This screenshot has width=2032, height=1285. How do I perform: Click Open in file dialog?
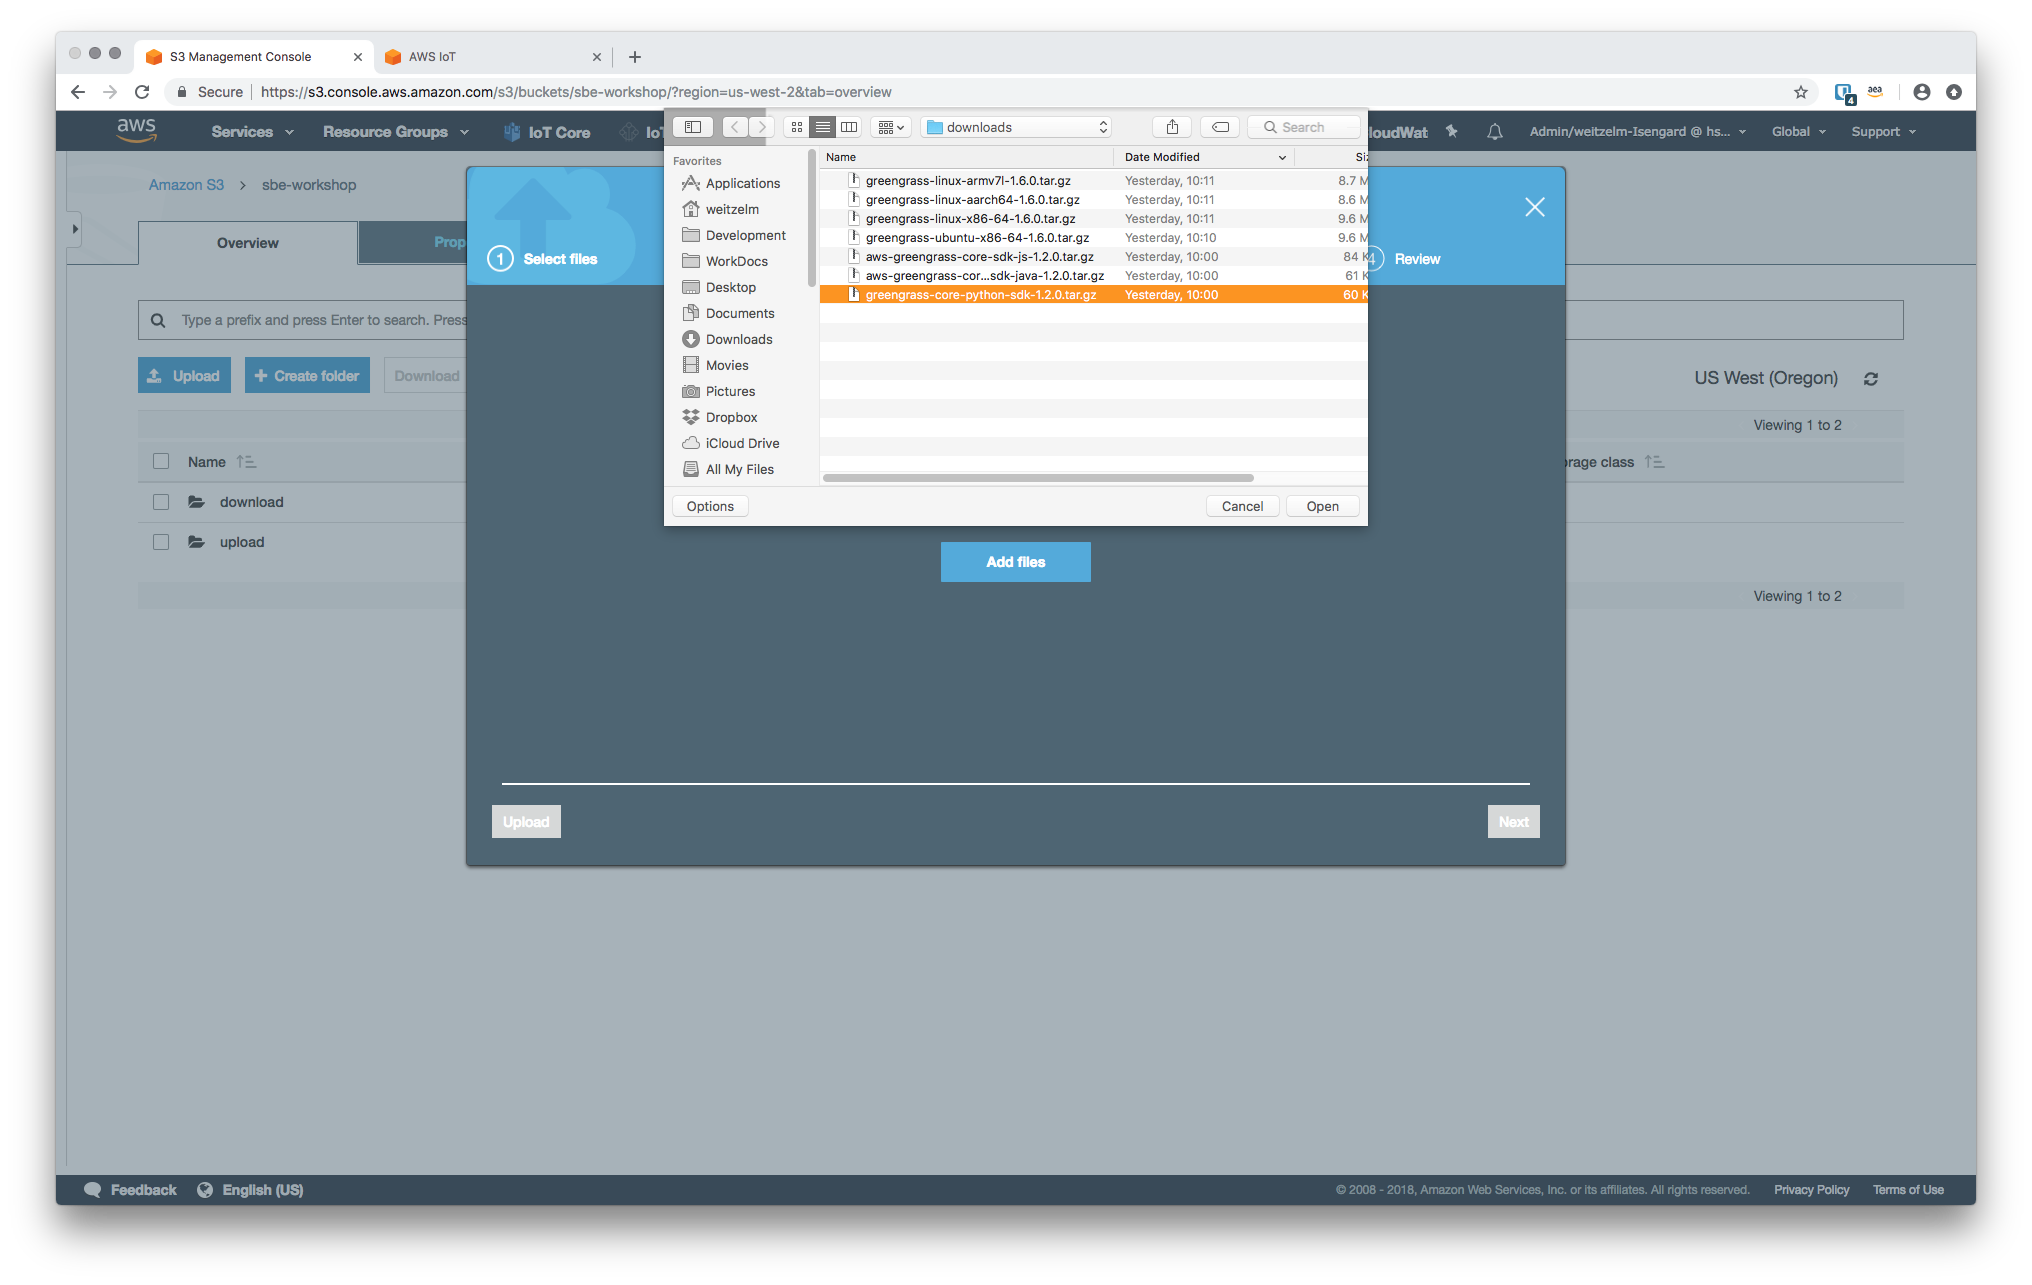coord(1322,506)
